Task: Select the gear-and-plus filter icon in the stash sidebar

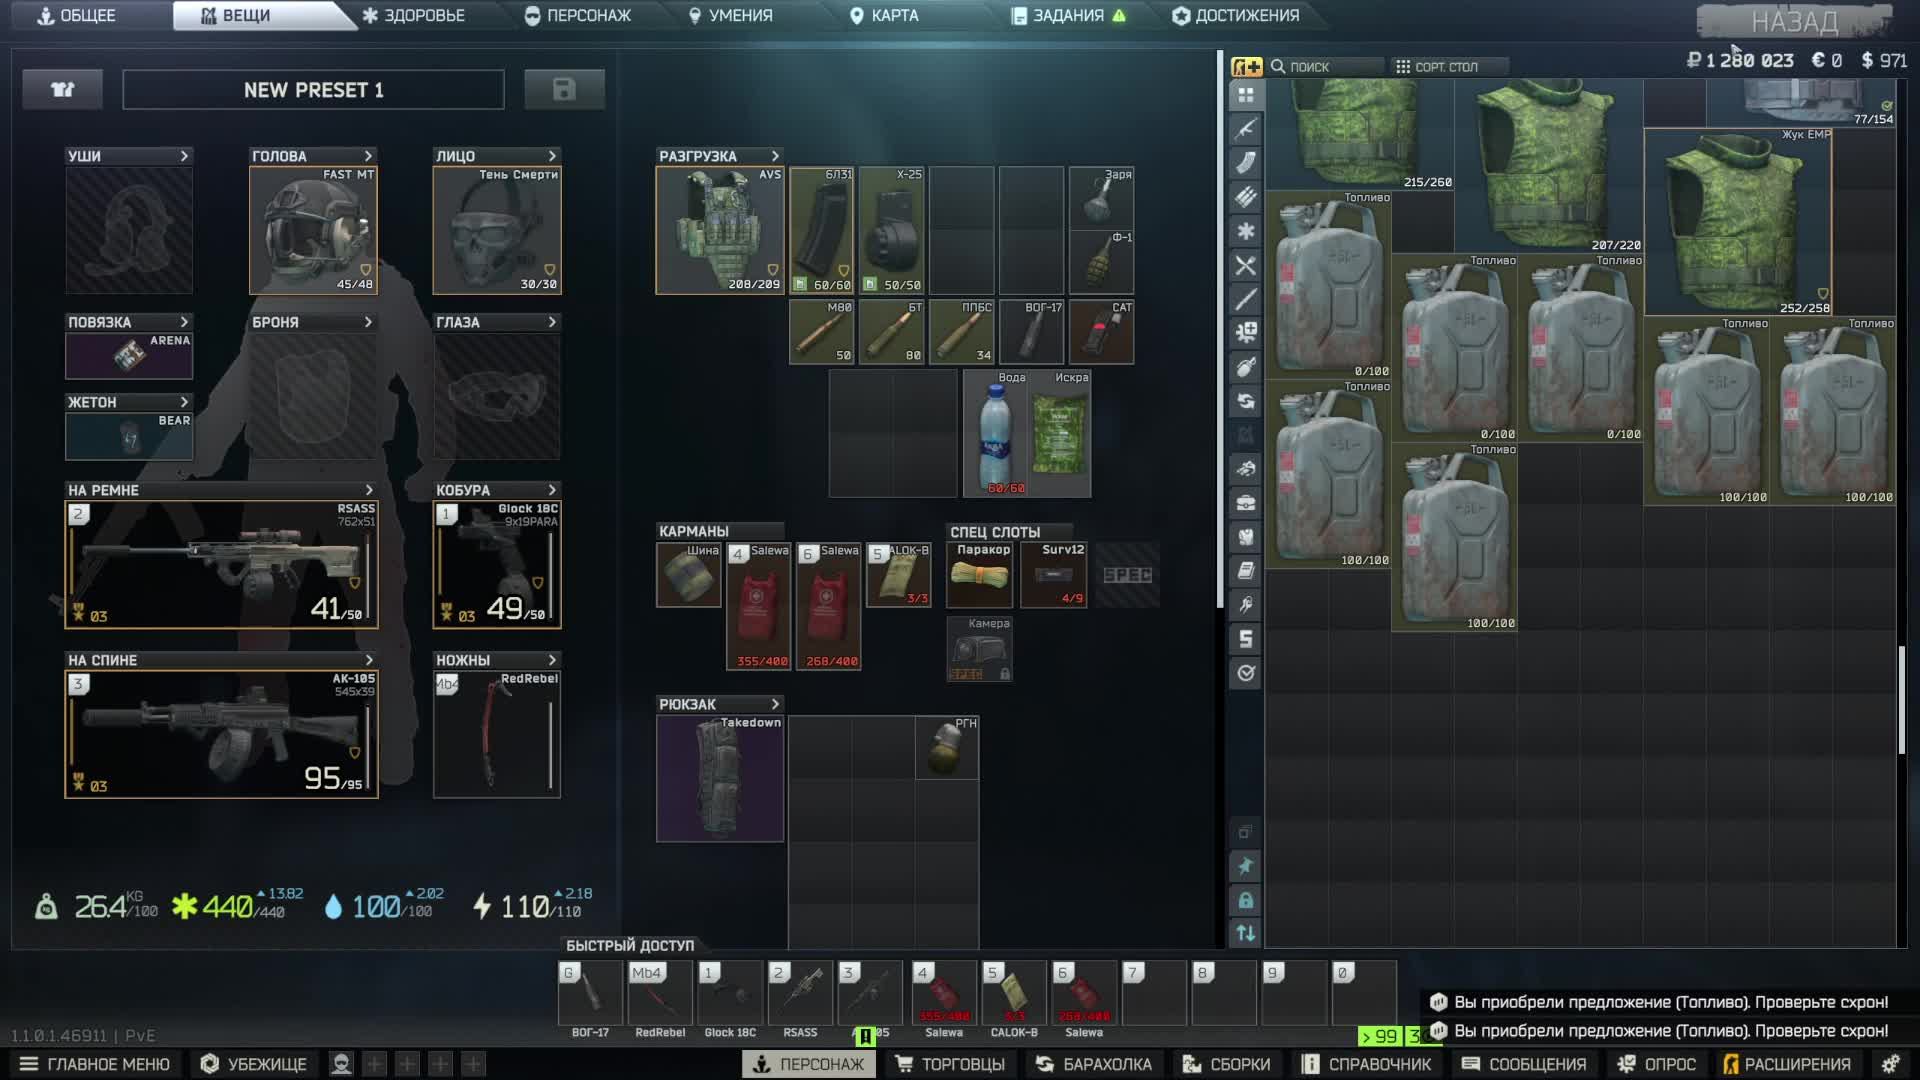Action: (x=1245, y=333)
